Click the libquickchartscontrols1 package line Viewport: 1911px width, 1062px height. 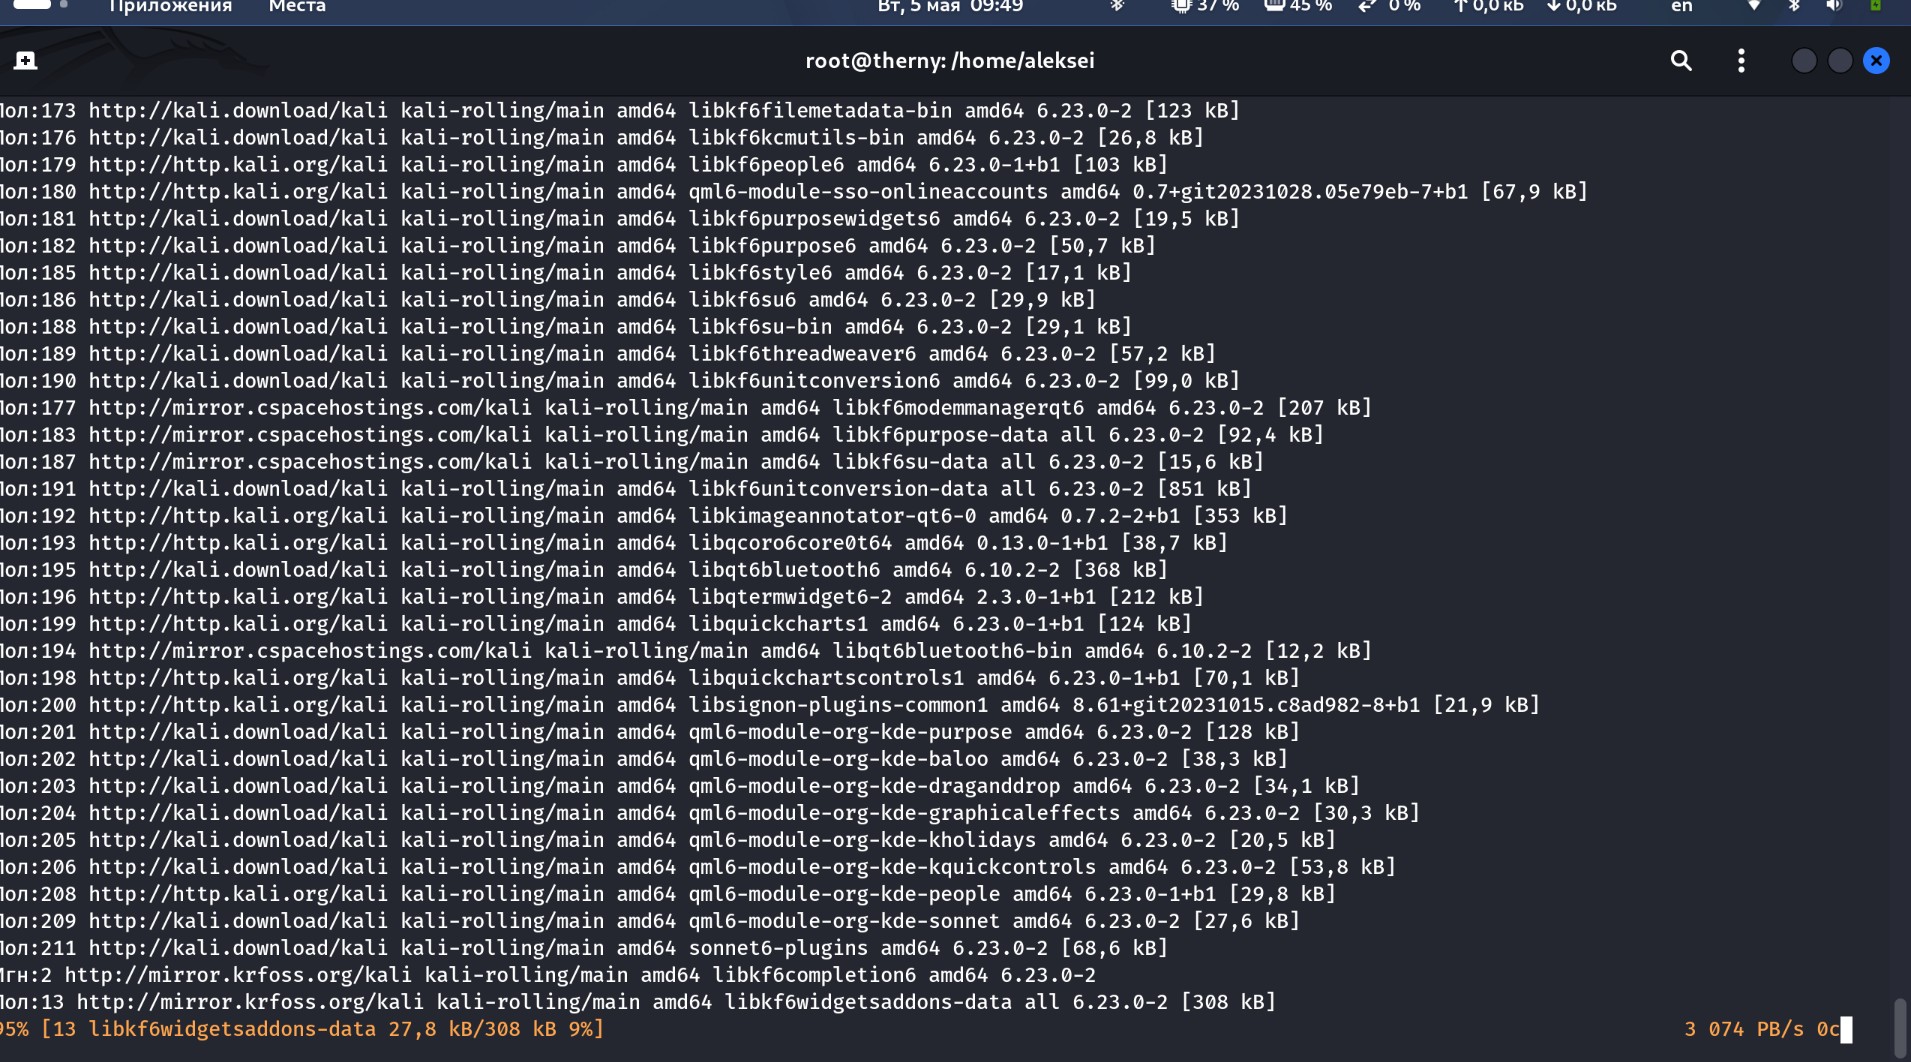[x=650, y=678]
